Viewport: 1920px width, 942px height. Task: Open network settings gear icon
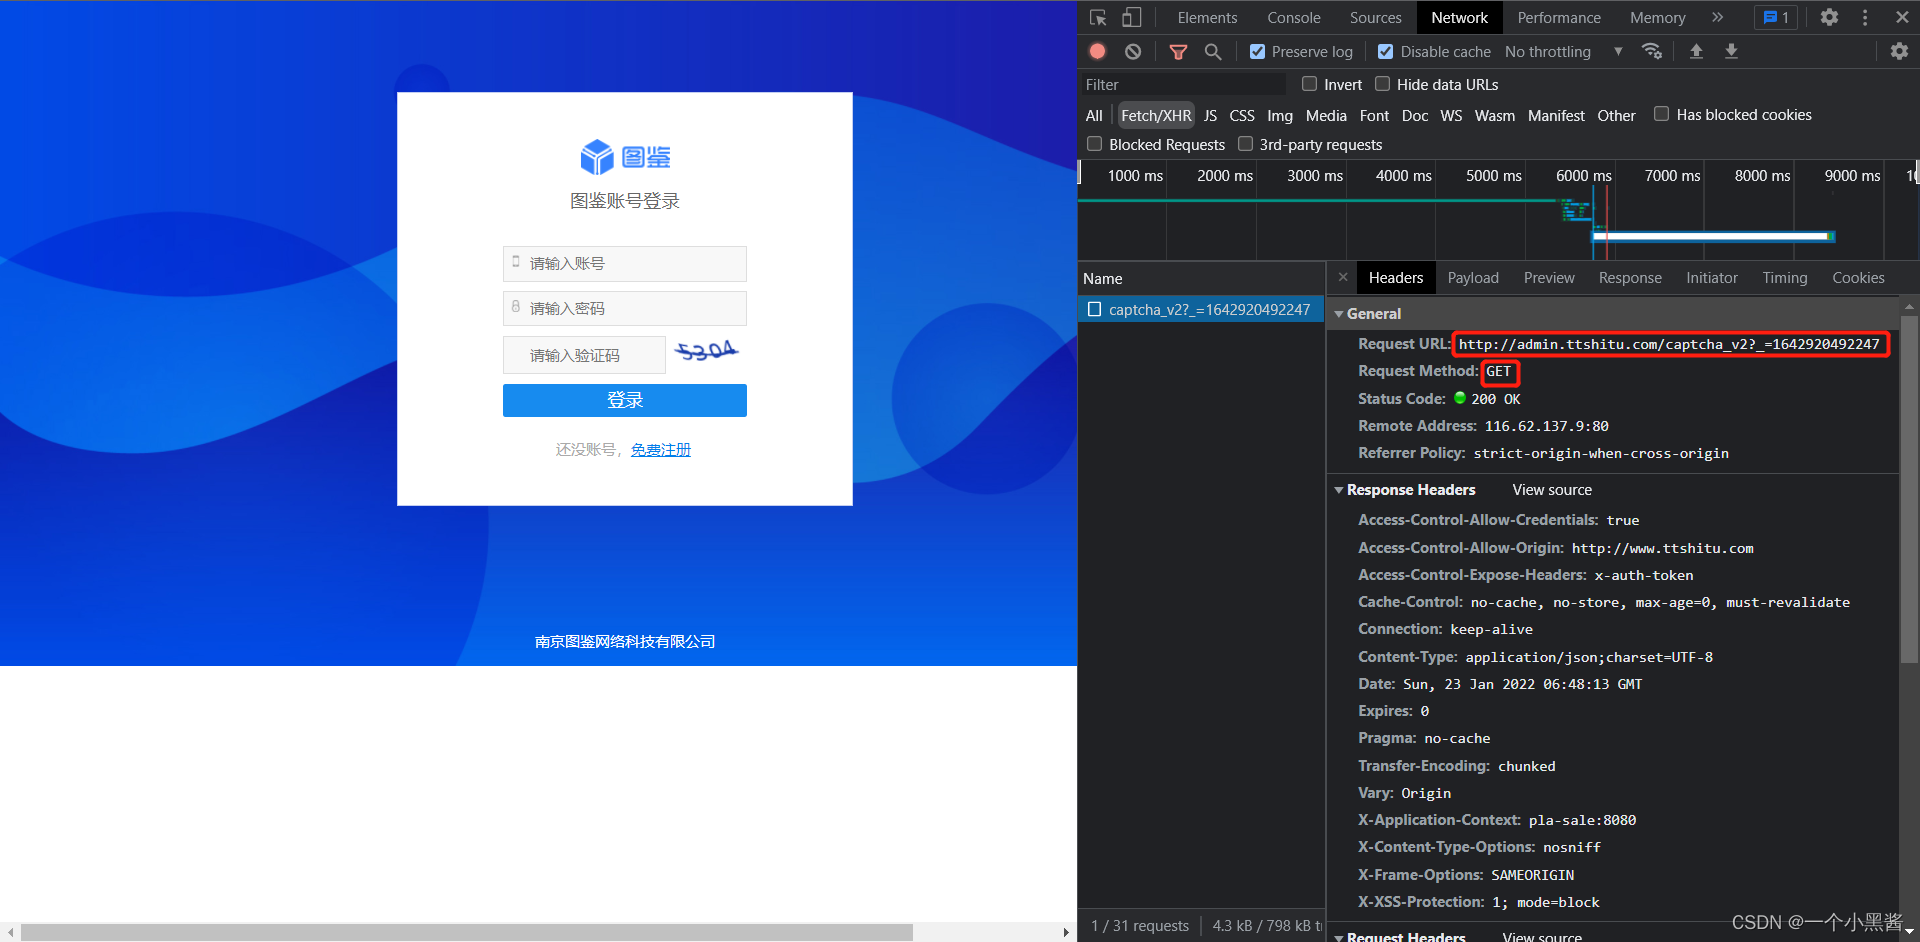(x=1899, y=51)
